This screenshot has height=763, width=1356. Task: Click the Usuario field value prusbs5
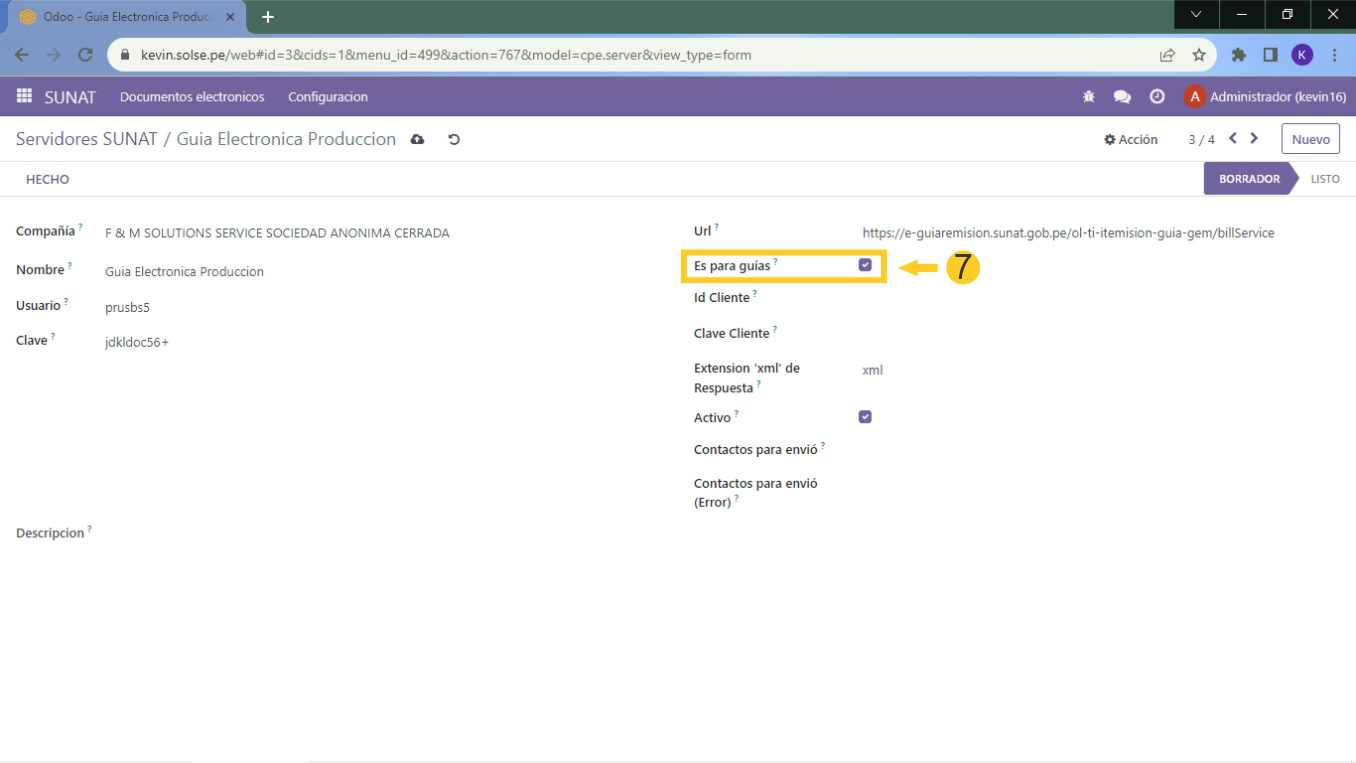click(x=127, y=307)
